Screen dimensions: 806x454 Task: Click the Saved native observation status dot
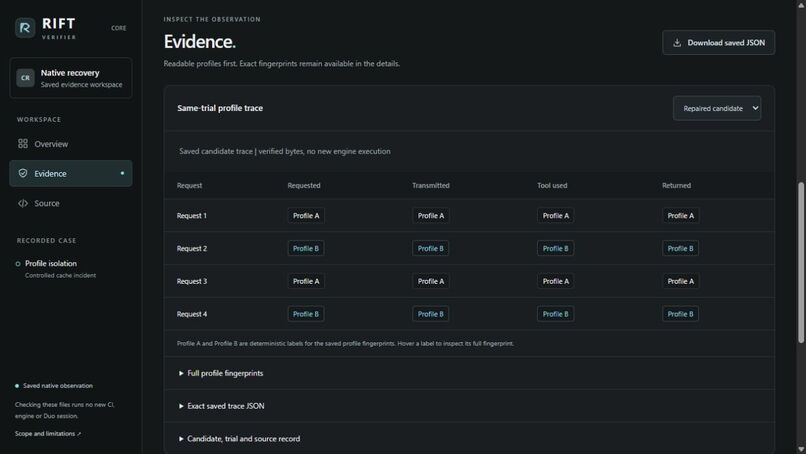click(17, 386)
